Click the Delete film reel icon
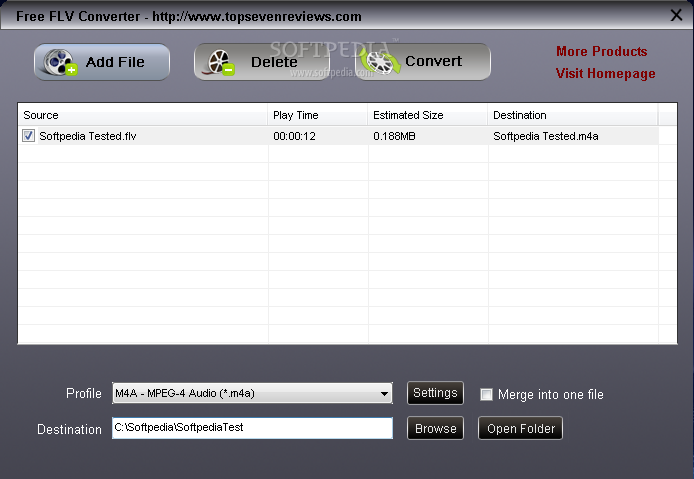694x479 pixels. (x=220, y=62)
